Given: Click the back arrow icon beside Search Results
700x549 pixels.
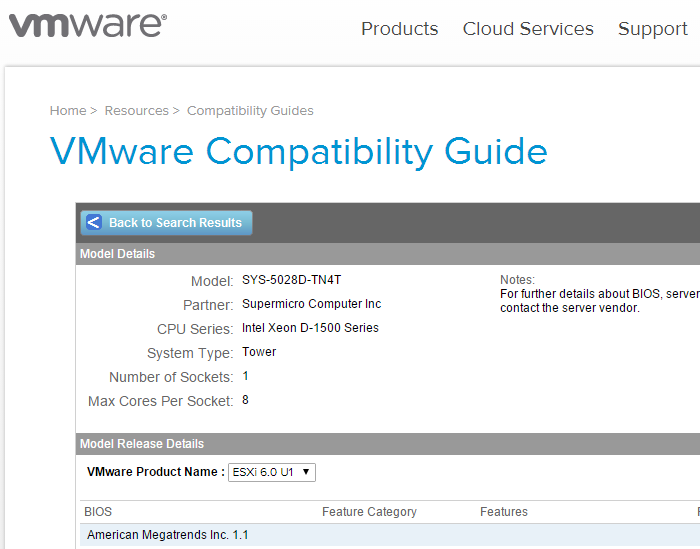Looking at the screenshot, I should click(94, 222).
